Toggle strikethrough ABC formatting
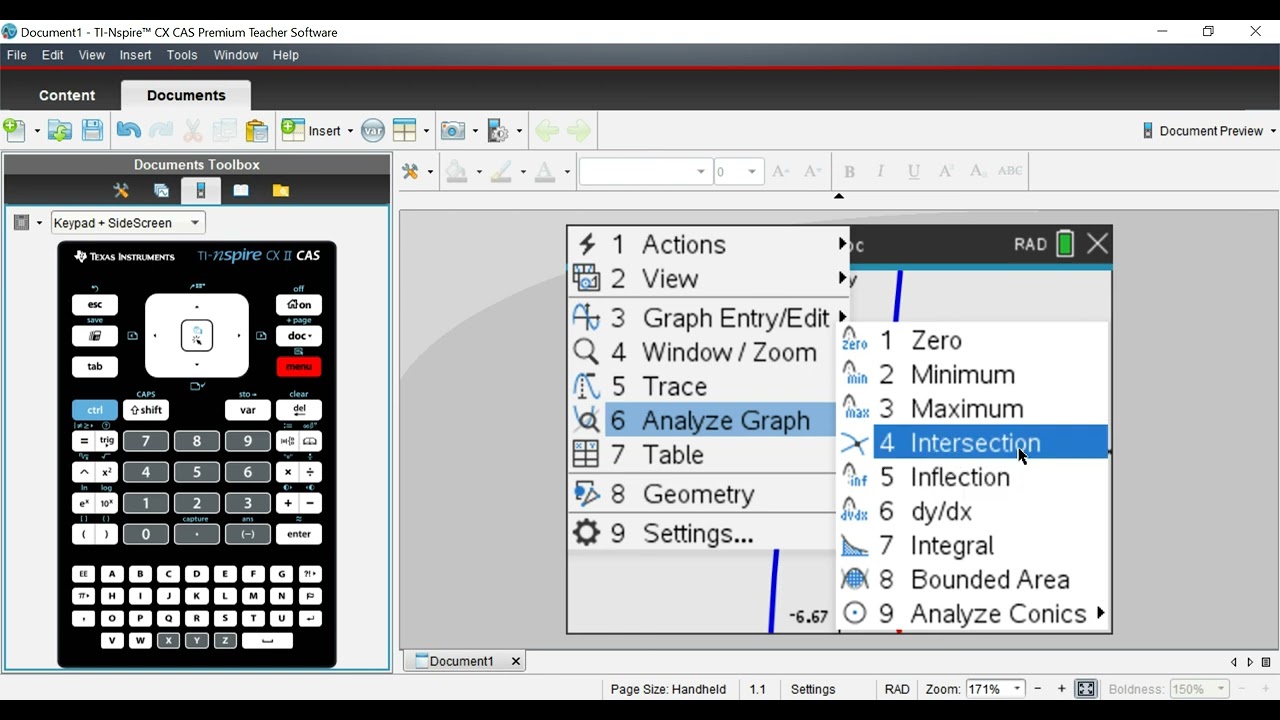The image size is (1280, 720). point(1011,171)
